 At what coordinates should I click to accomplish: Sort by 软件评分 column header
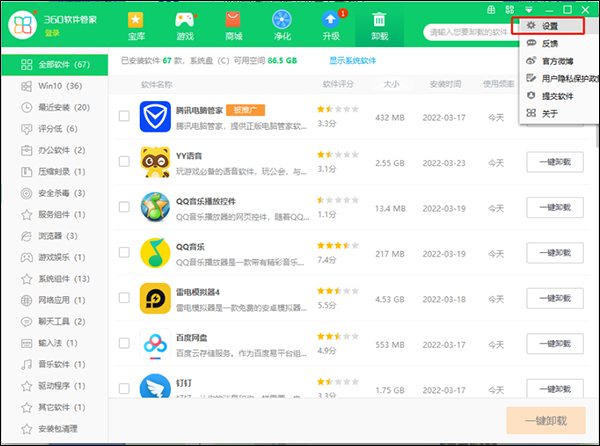(x=338, y=84)
